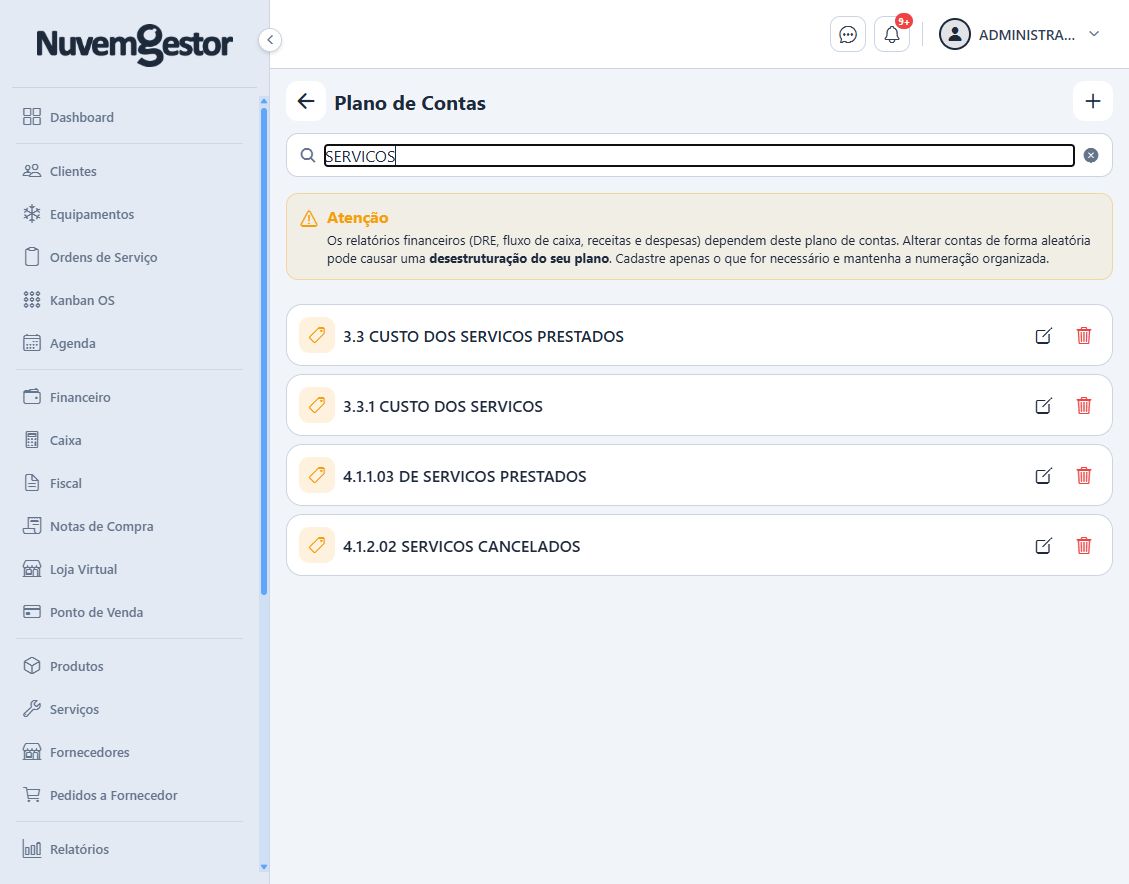Open the notifications bell

891,35
